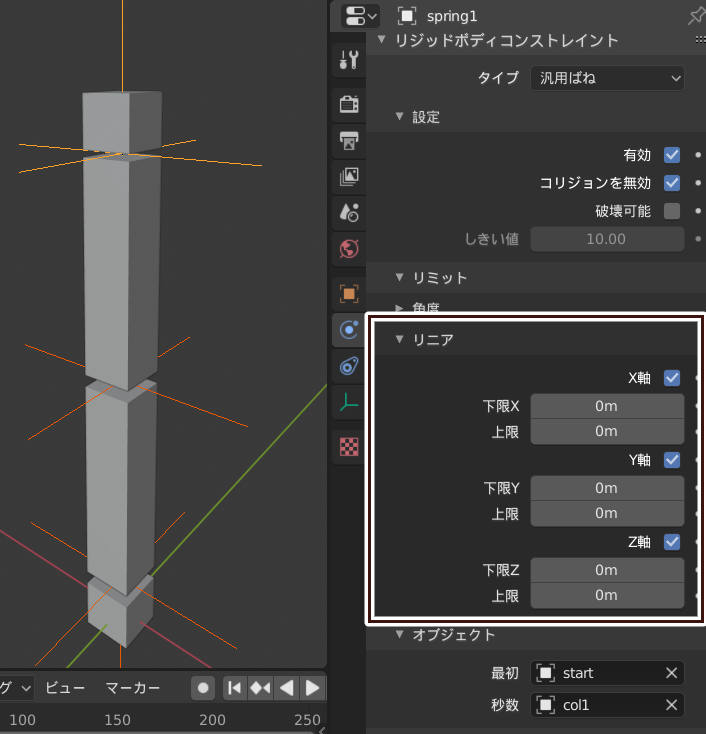Play animation in reverse
This screenshot has width=706, height=734.
pos(286,688)
